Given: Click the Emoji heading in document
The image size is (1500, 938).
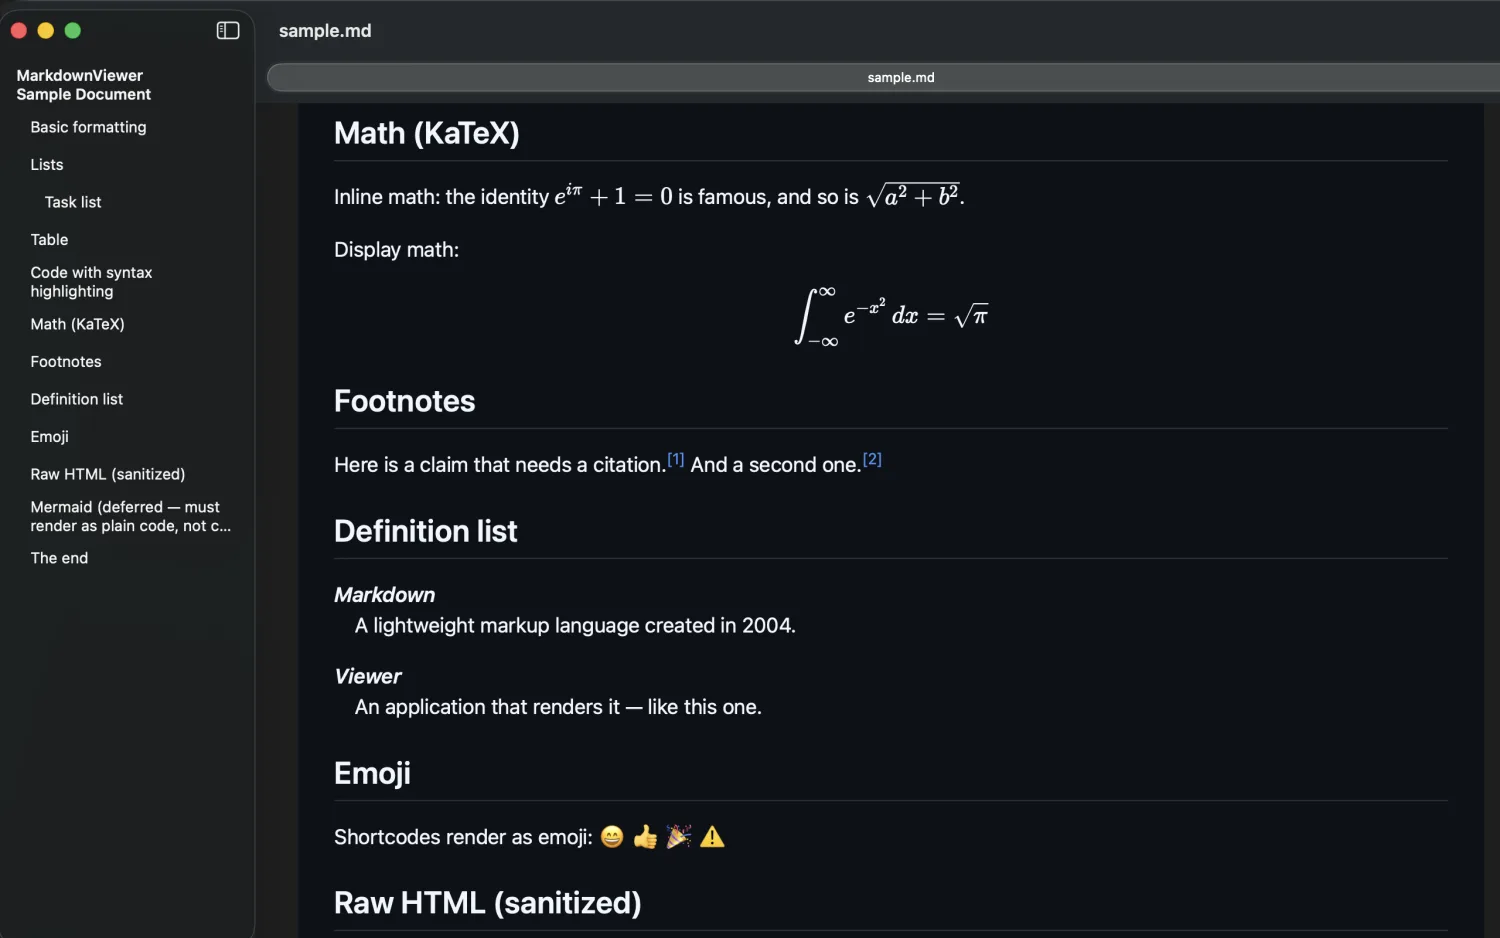Looking at the screenshot, I should point(372,773).
